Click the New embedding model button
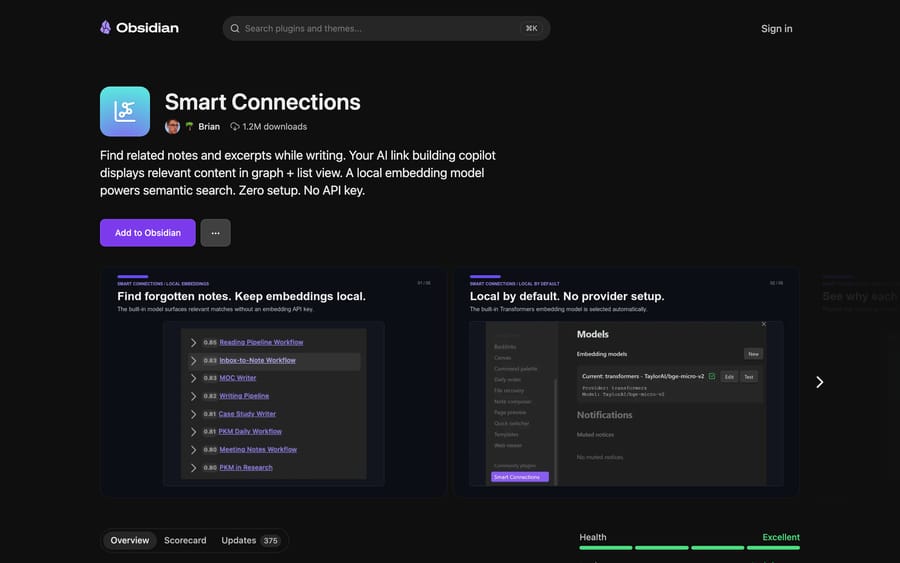The width and height of the screenshot is (900, 563). pos(753,354)
